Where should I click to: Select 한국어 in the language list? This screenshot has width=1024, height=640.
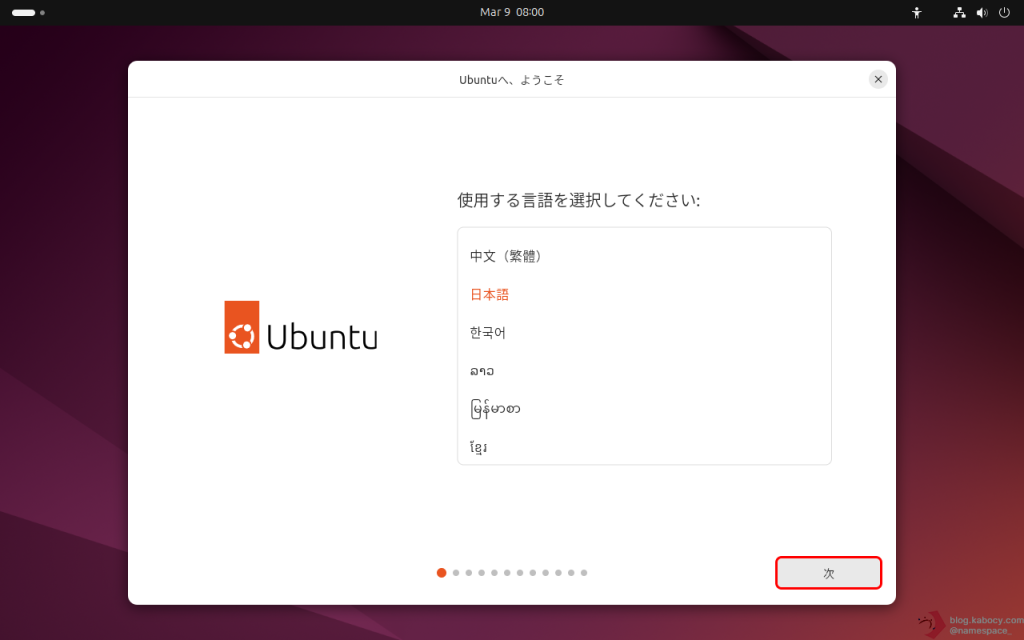point(488,332)
